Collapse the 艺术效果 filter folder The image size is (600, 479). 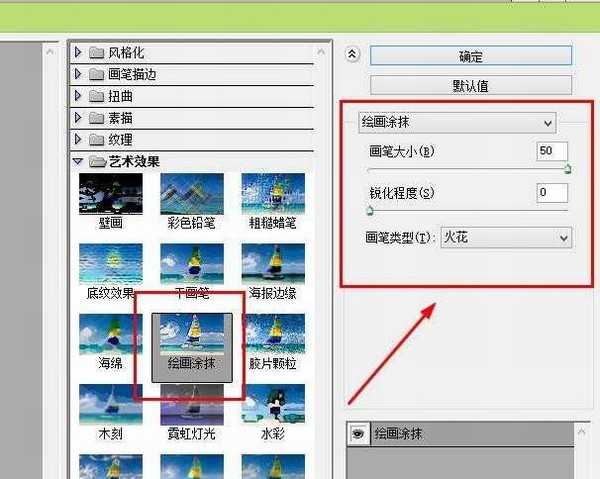pos(79,162)
